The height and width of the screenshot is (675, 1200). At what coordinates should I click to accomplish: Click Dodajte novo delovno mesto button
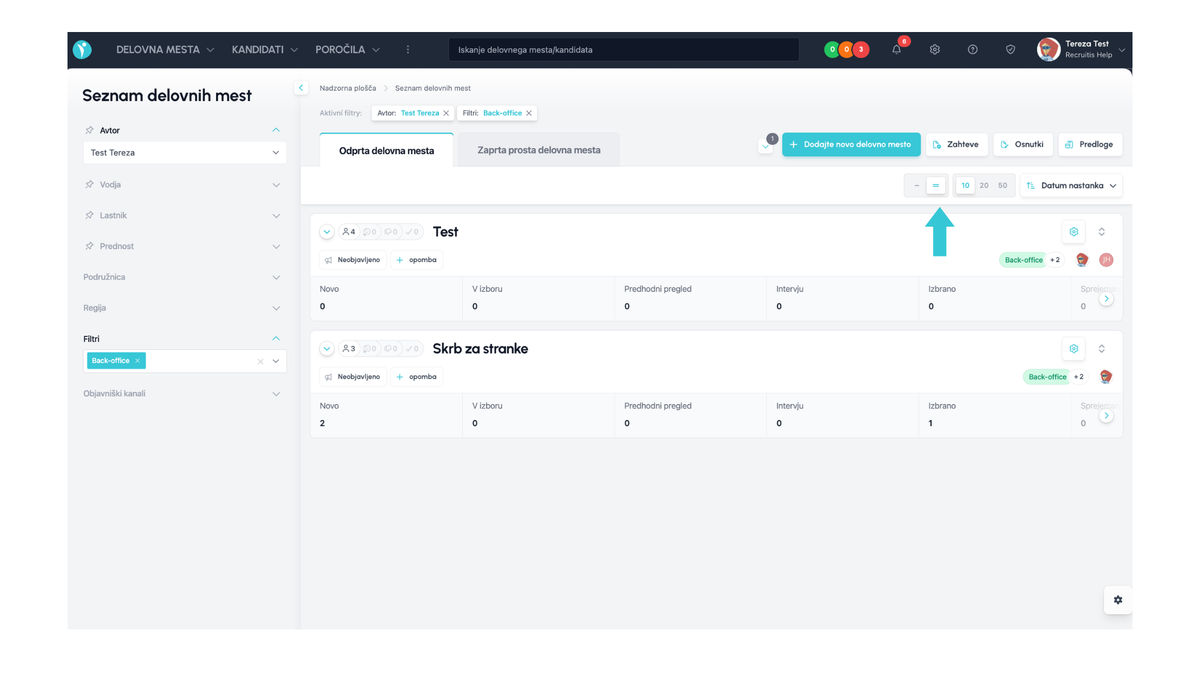coord(851,144)
